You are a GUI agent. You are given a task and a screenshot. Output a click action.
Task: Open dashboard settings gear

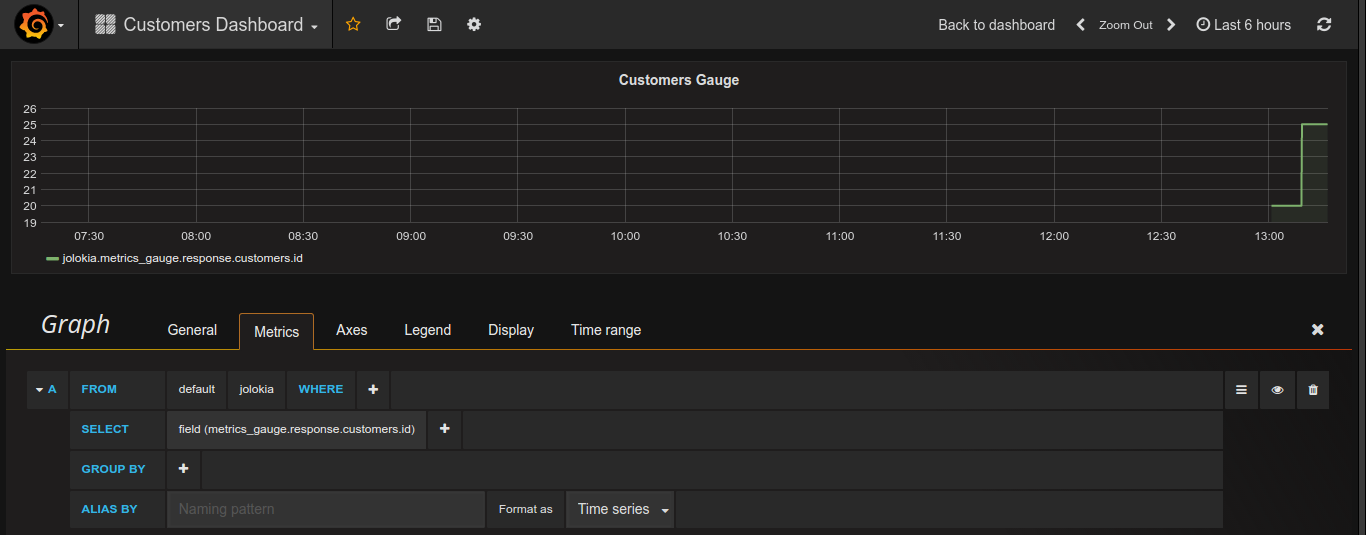pyautogui.click(x=474, y=24)
